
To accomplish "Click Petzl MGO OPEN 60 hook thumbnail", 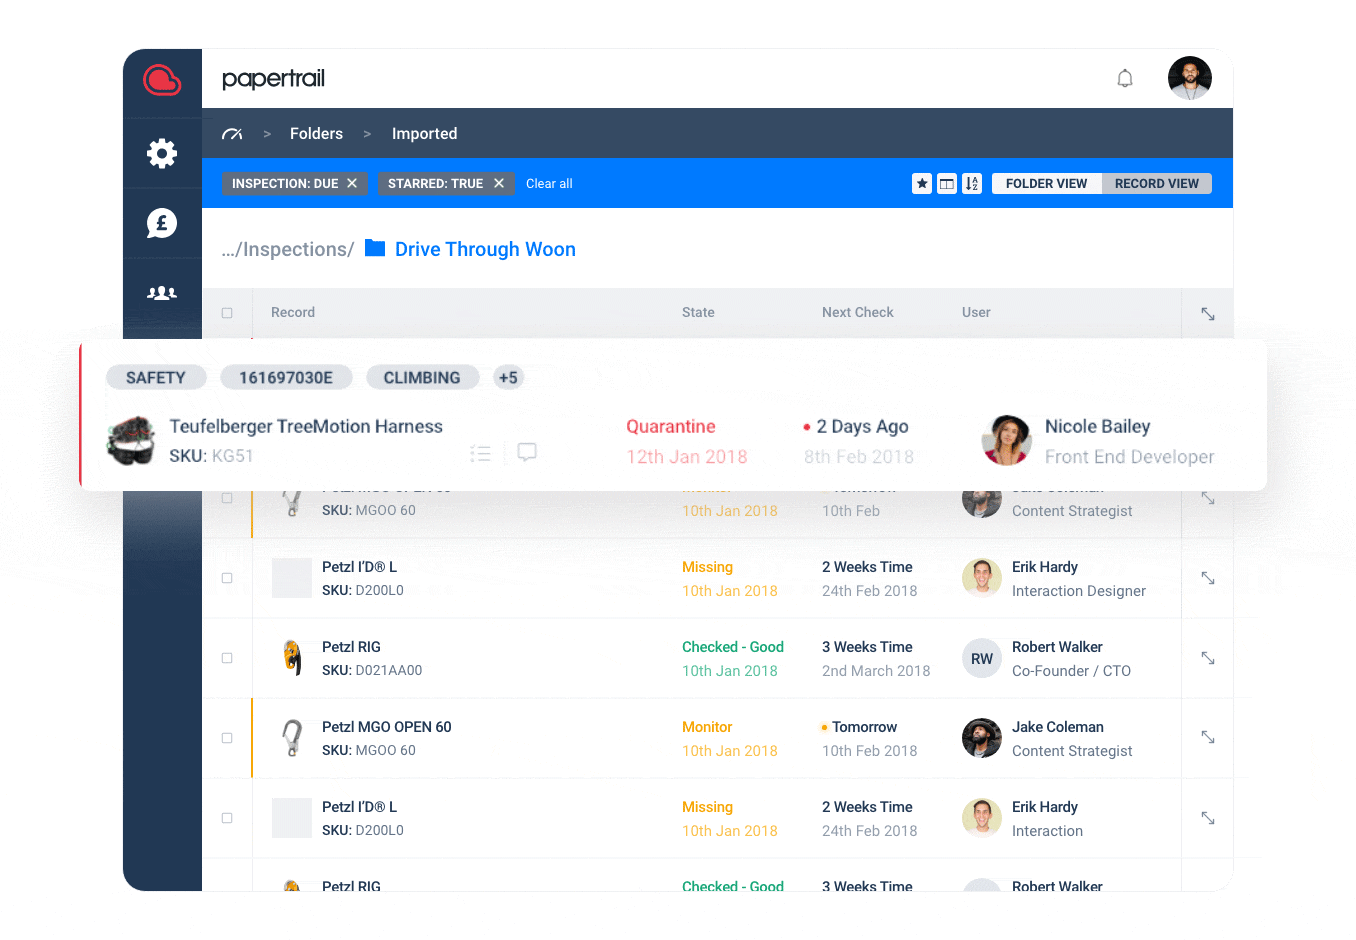I will [292, 738].
